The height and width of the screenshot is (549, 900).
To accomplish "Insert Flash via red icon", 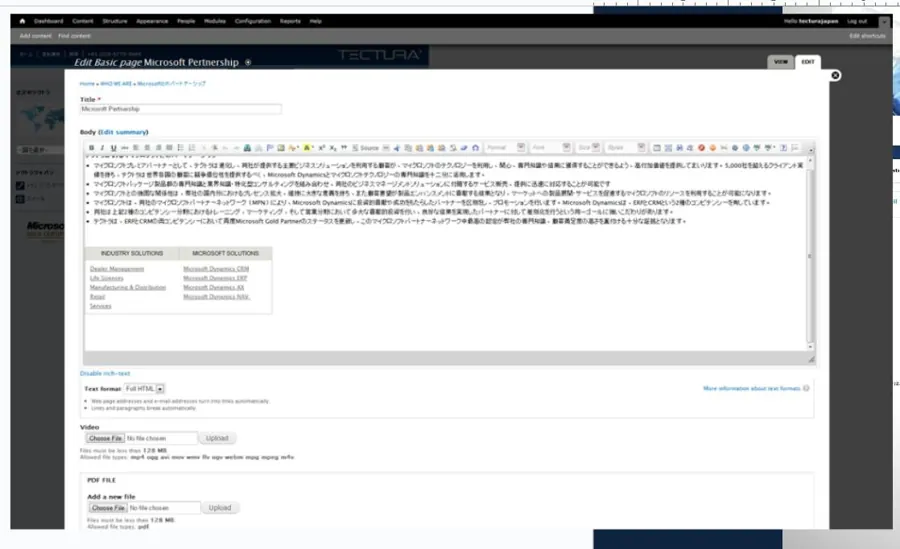I will coord(701,148).
